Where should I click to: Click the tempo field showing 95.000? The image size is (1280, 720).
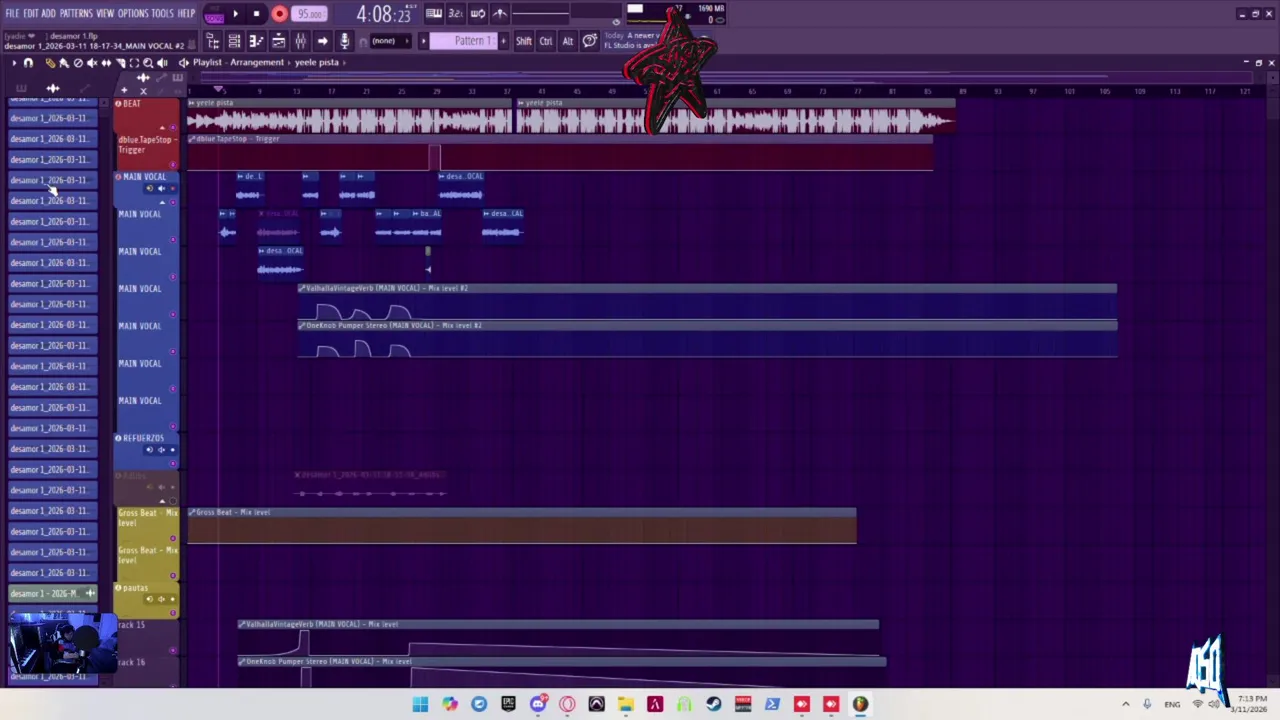[x=309, y=14]
